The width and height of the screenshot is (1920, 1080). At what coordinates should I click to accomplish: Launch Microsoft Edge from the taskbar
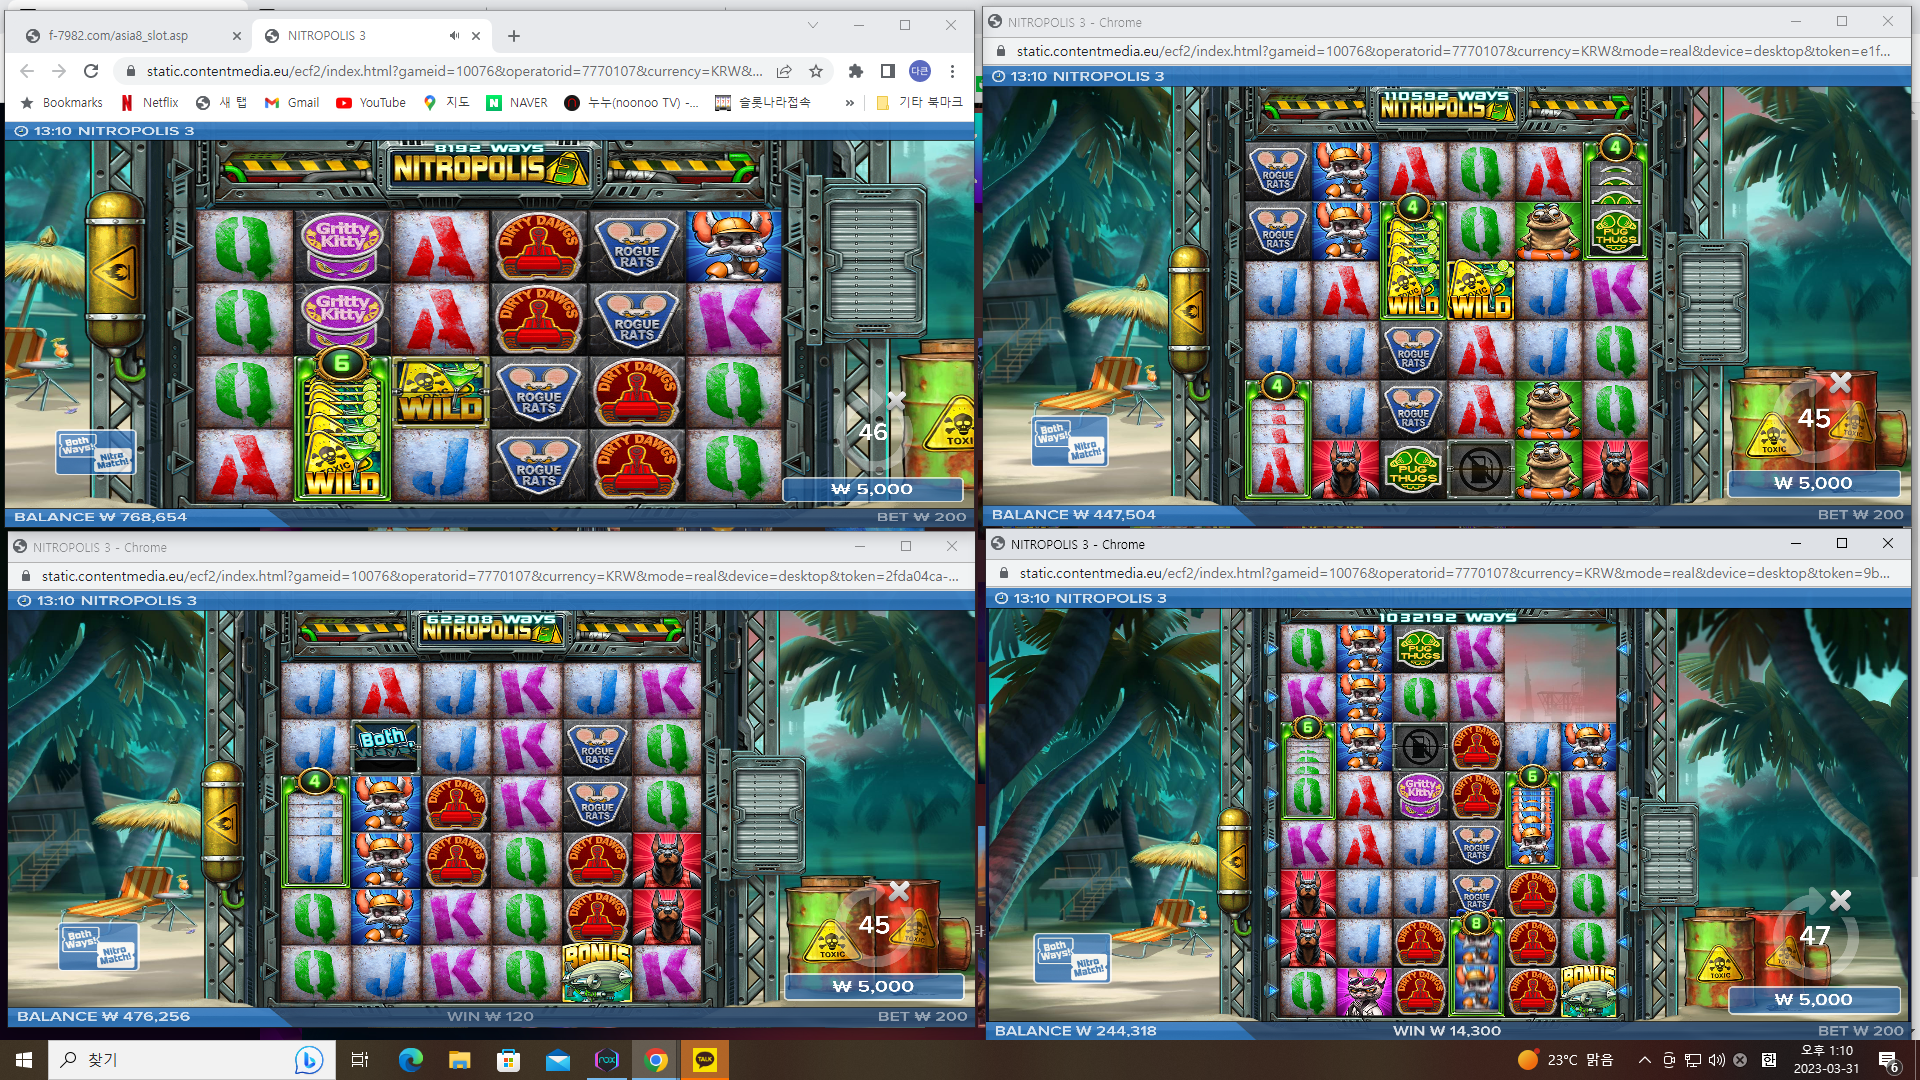410,1060
